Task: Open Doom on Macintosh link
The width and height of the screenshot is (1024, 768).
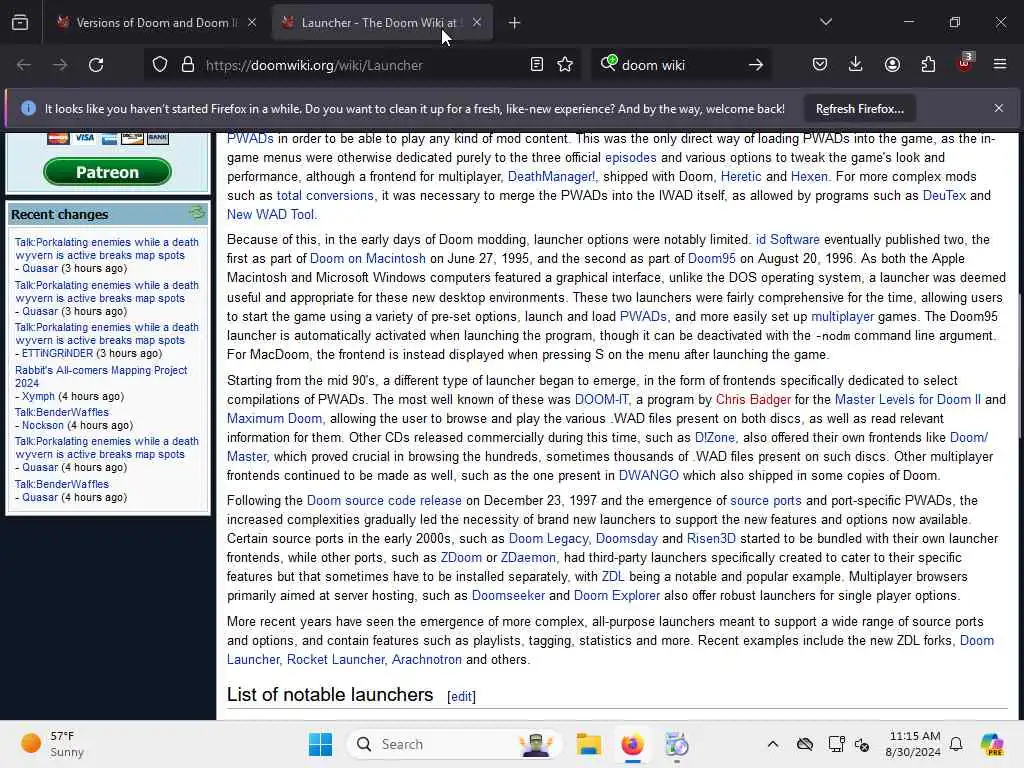Action: [368, 259]
